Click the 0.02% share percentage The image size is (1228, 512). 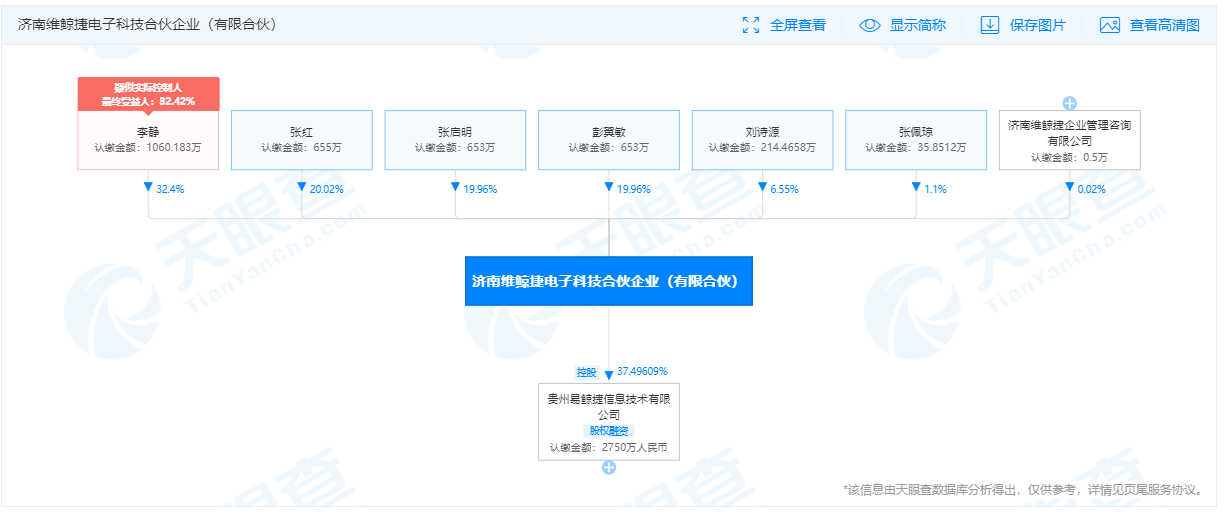pyautogui.click(x=1091, y=188)
